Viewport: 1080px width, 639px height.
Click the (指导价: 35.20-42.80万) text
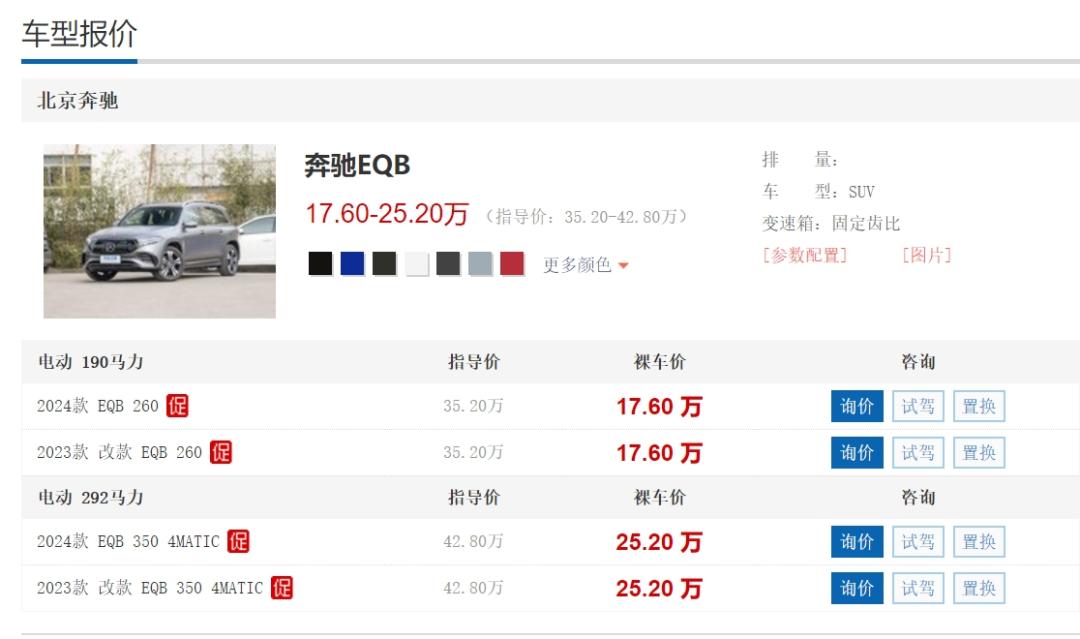pos(586,217)
